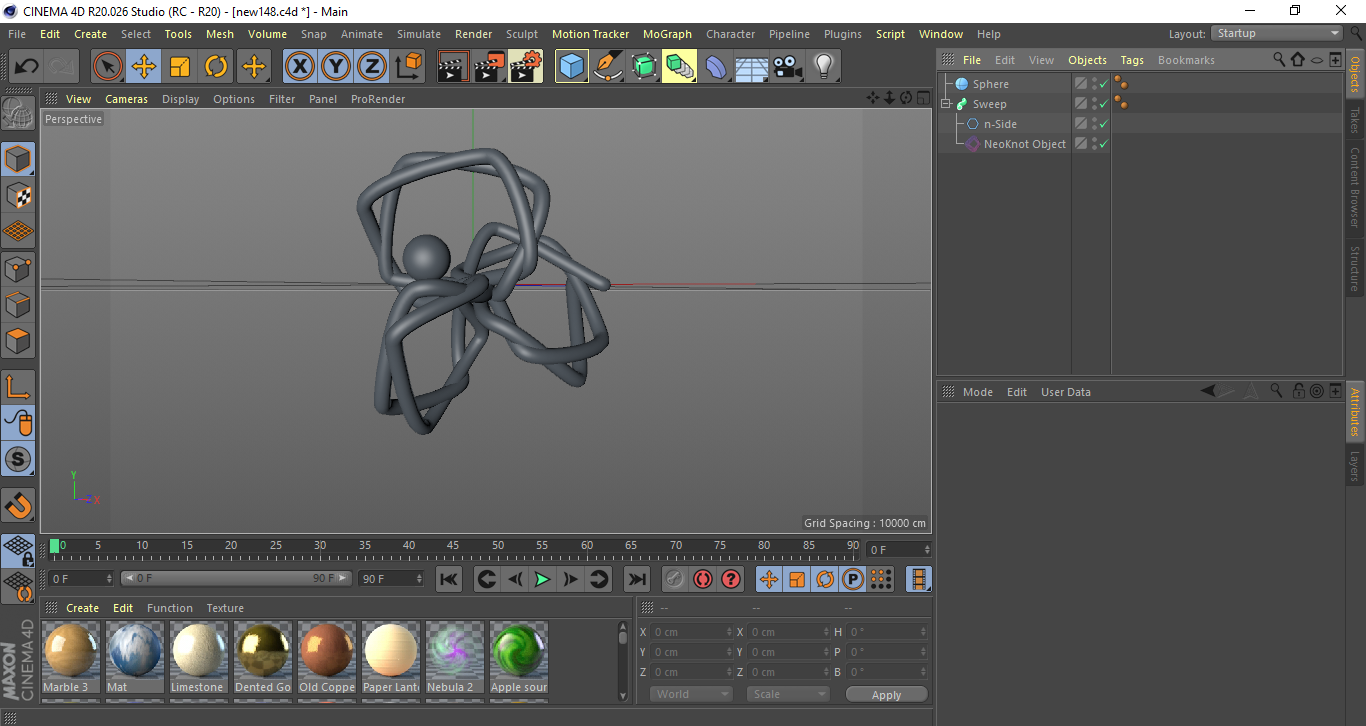Toggle X axis lock
This screenshot has width=1366, height=726.
click(x=299, y=67)
